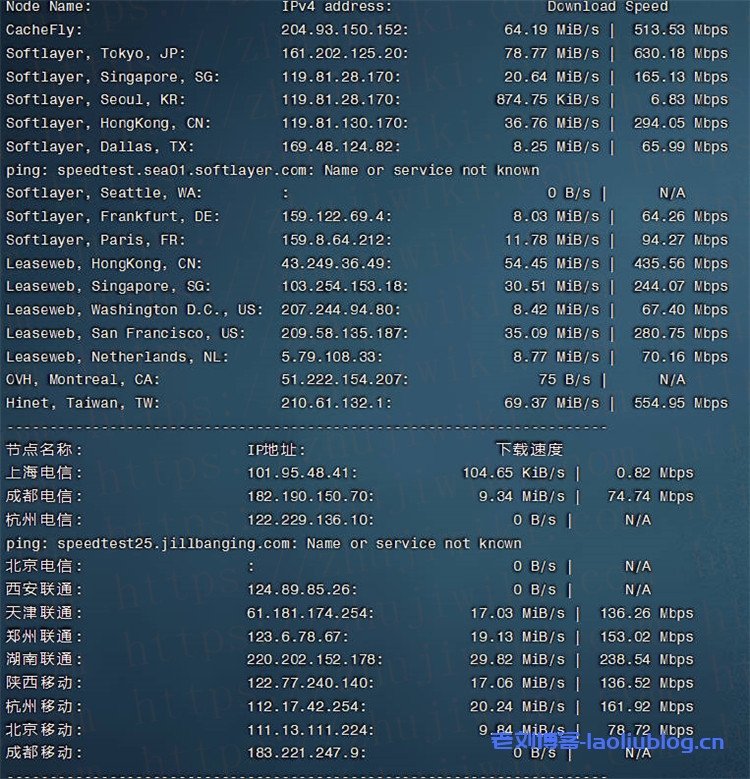Select IP address 124.89.85.26
The width and height of the screenshot is (750, 779).
[302, 590]
